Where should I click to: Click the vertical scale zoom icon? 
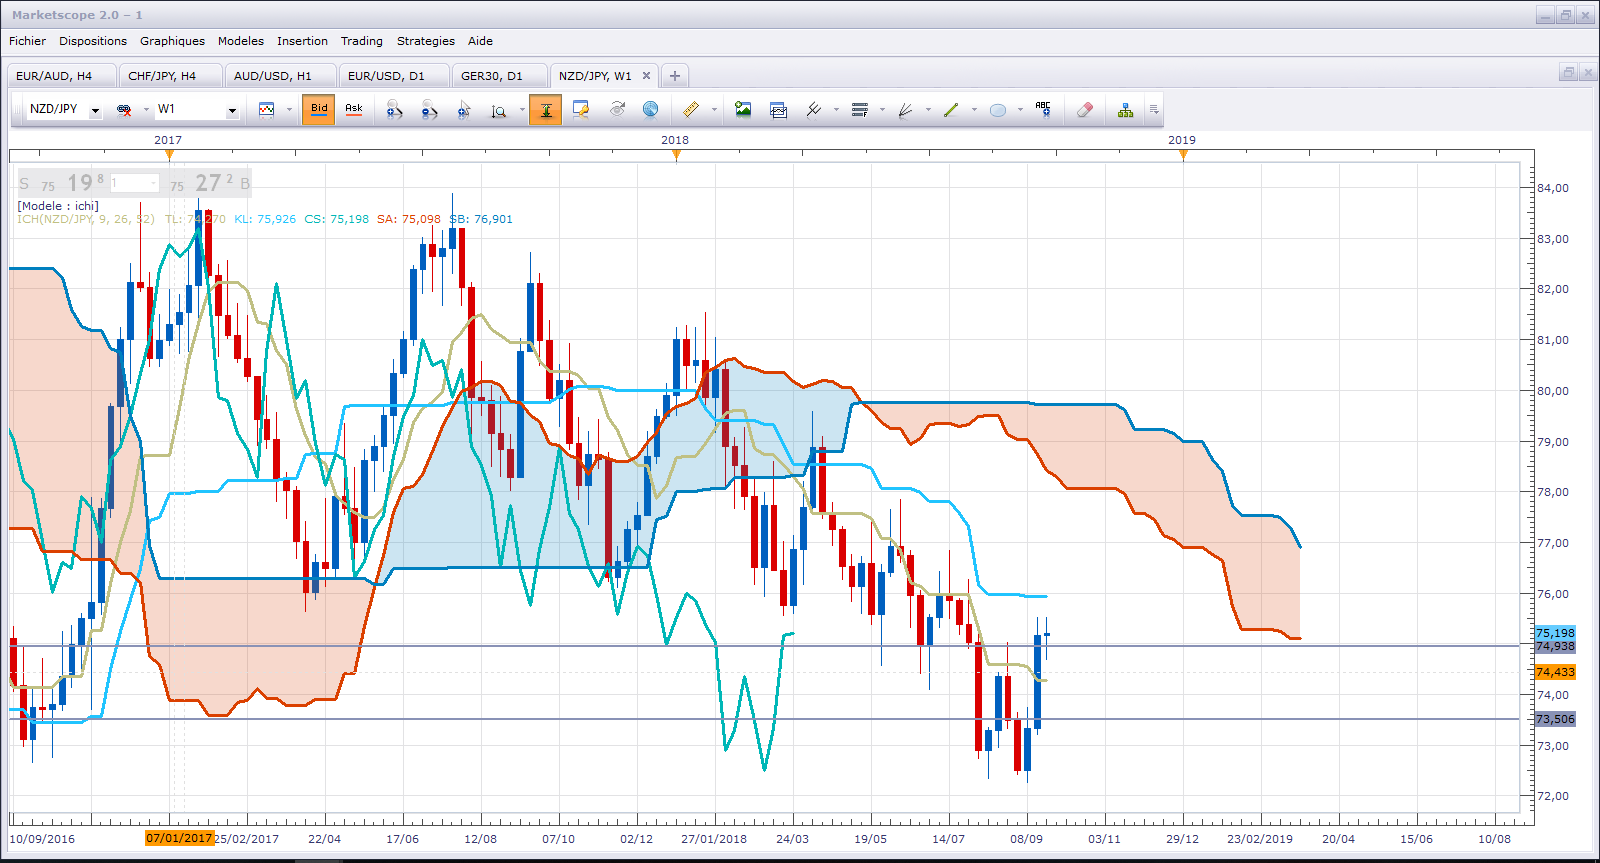[x=498, y=110]
